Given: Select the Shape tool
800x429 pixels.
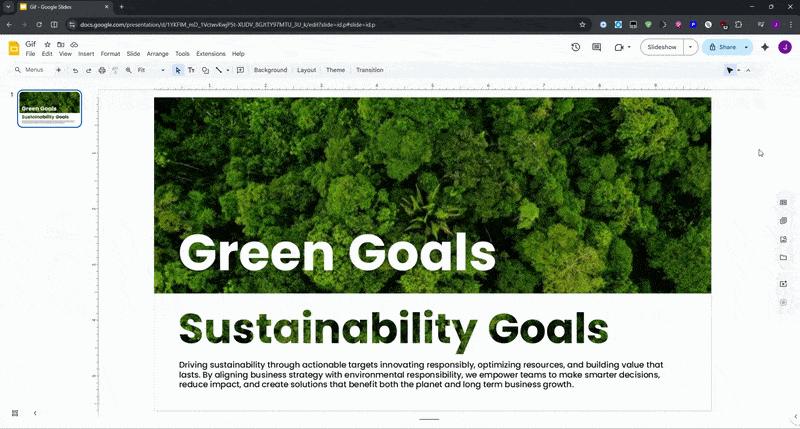Looking at the screenshot, I should (x=205, y=70).
